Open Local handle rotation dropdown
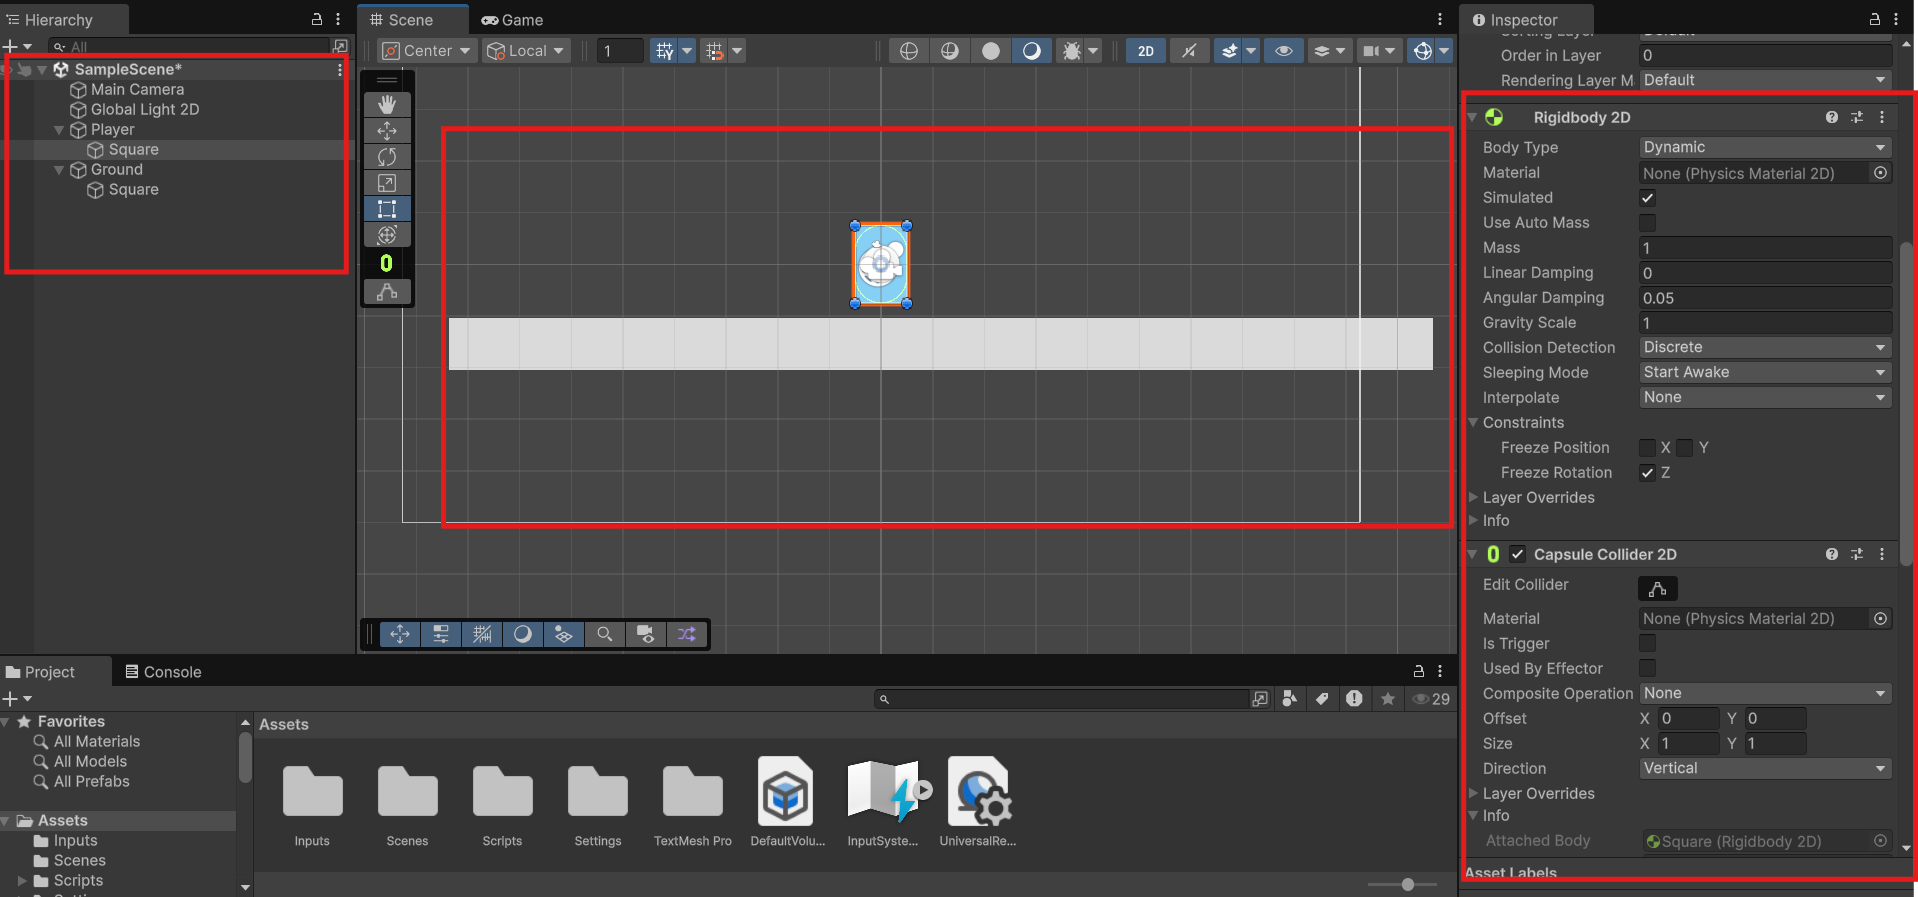This screenshot has height=897, width=1918. [526, 51]
